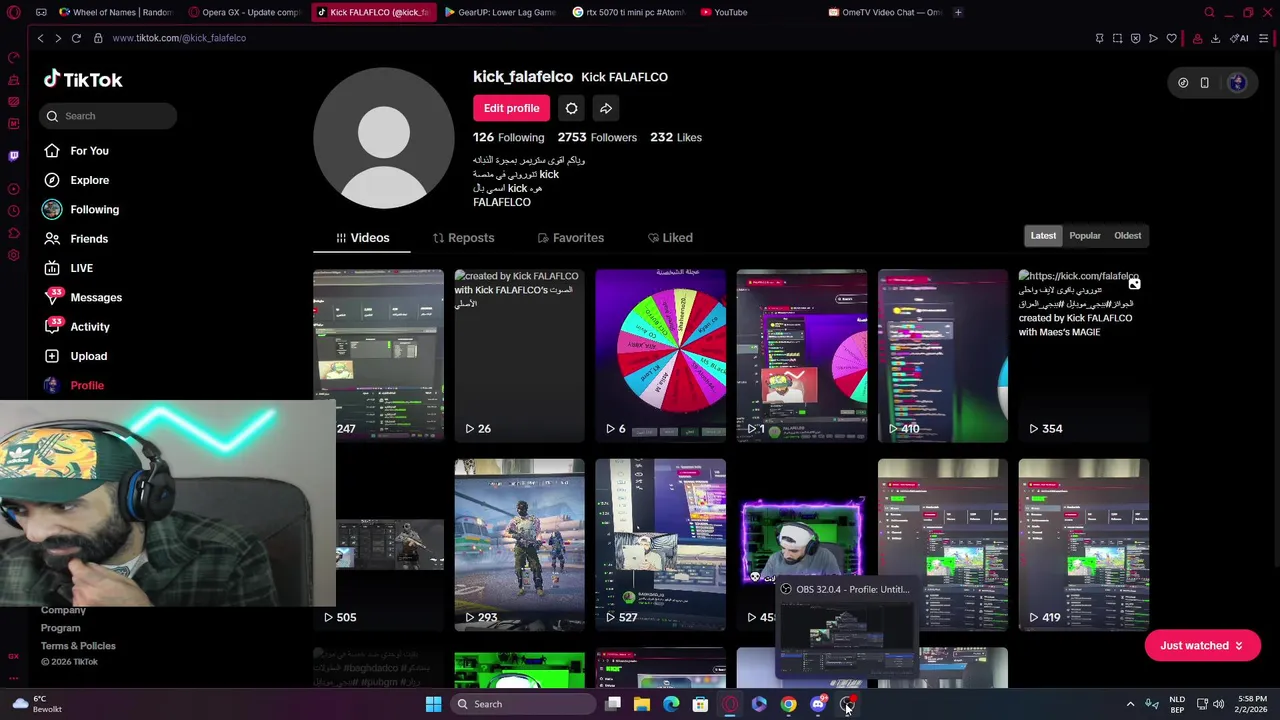Screen dimensions: 1280x720
Task: View the 2753 Followers list
Action: click(x=597, y=137)
